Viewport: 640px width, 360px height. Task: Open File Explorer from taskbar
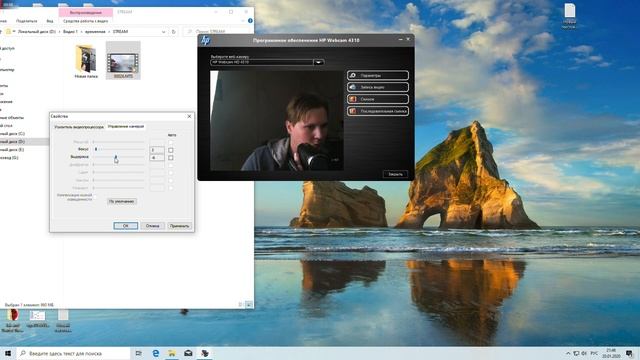pos(172,353)
